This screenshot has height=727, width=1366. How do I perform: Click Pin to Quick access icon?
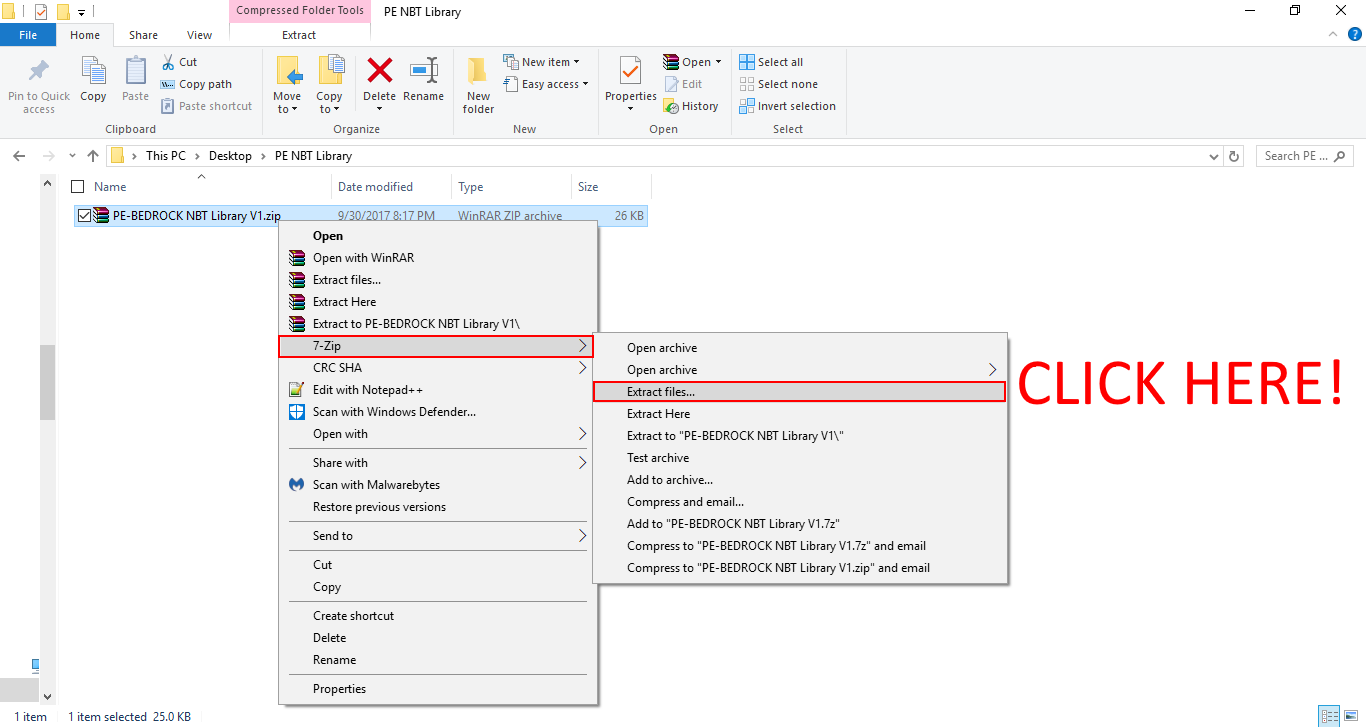pyautogui.click(x=39, y=71)
